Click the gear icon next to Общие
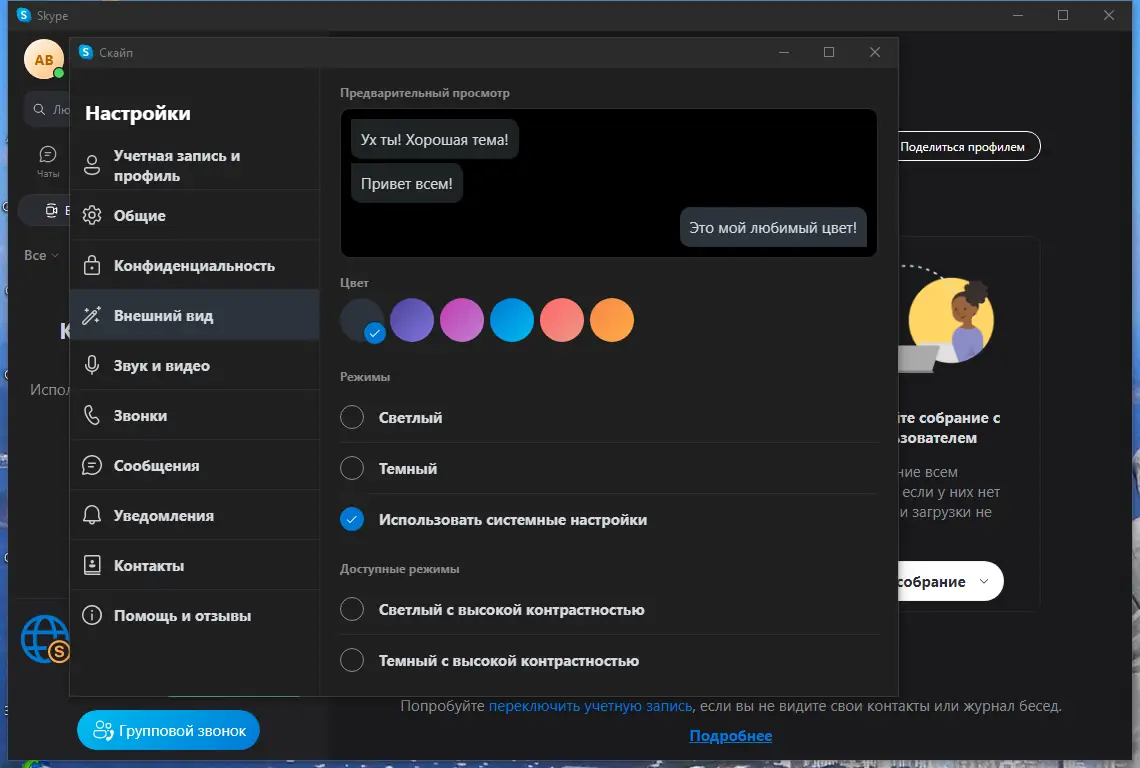Viewport: 1140px width, 768px height. (92, 215)
